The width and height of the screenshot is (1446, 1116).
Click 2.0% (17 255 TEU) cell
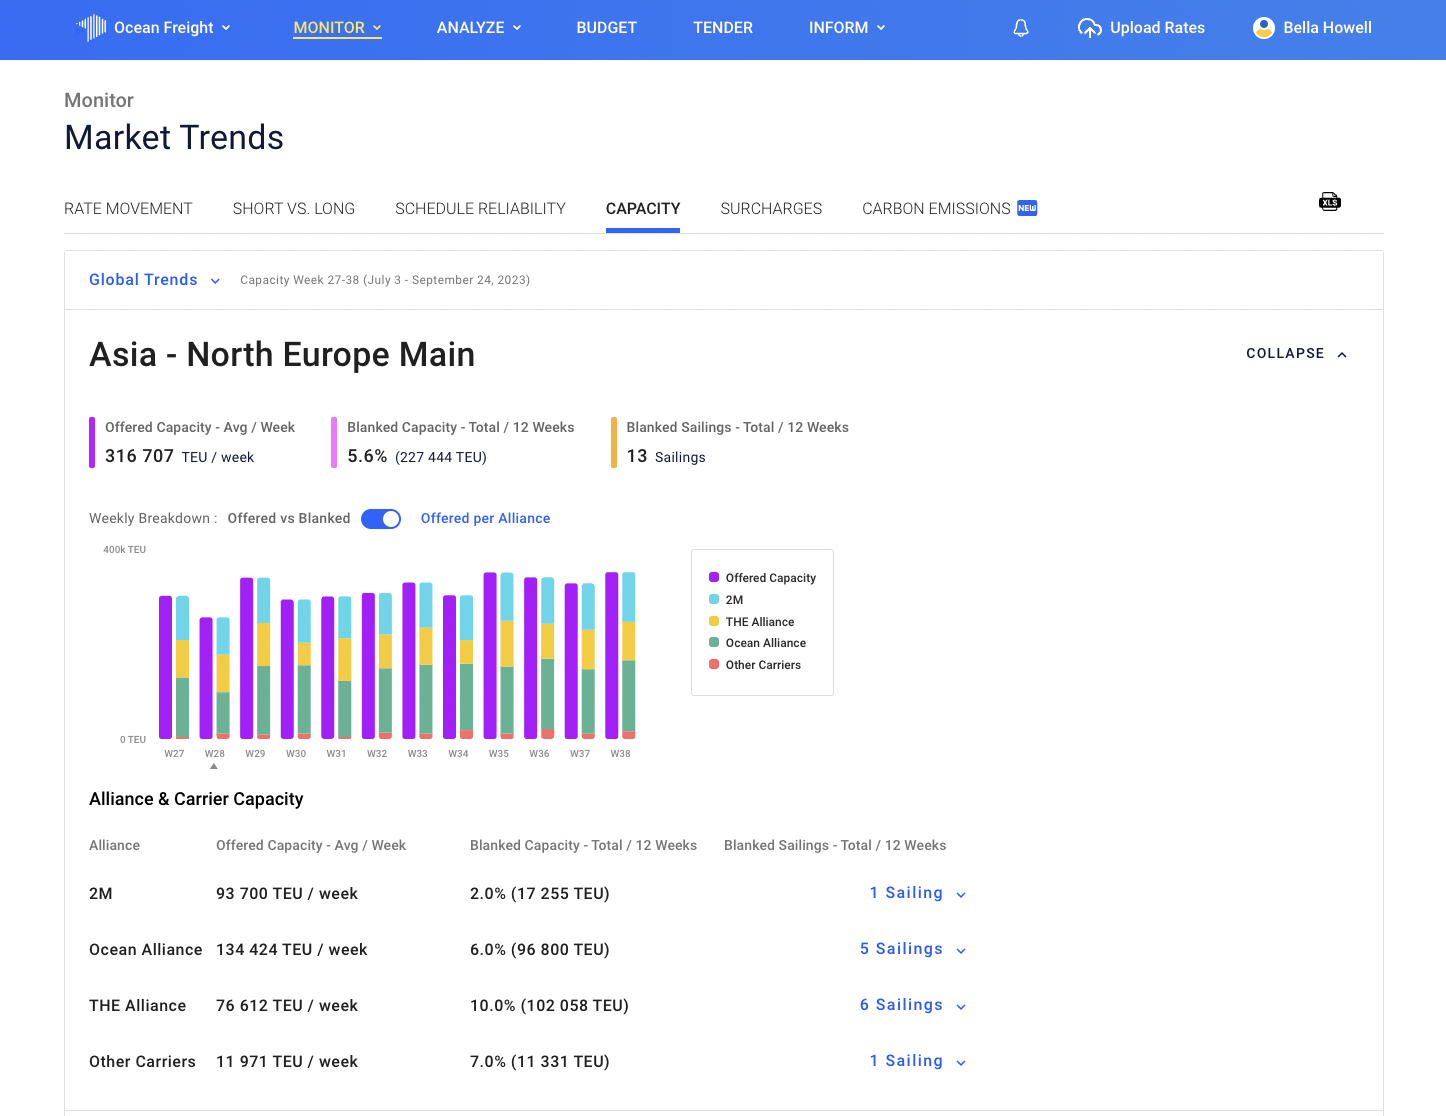tap(540, 893)
